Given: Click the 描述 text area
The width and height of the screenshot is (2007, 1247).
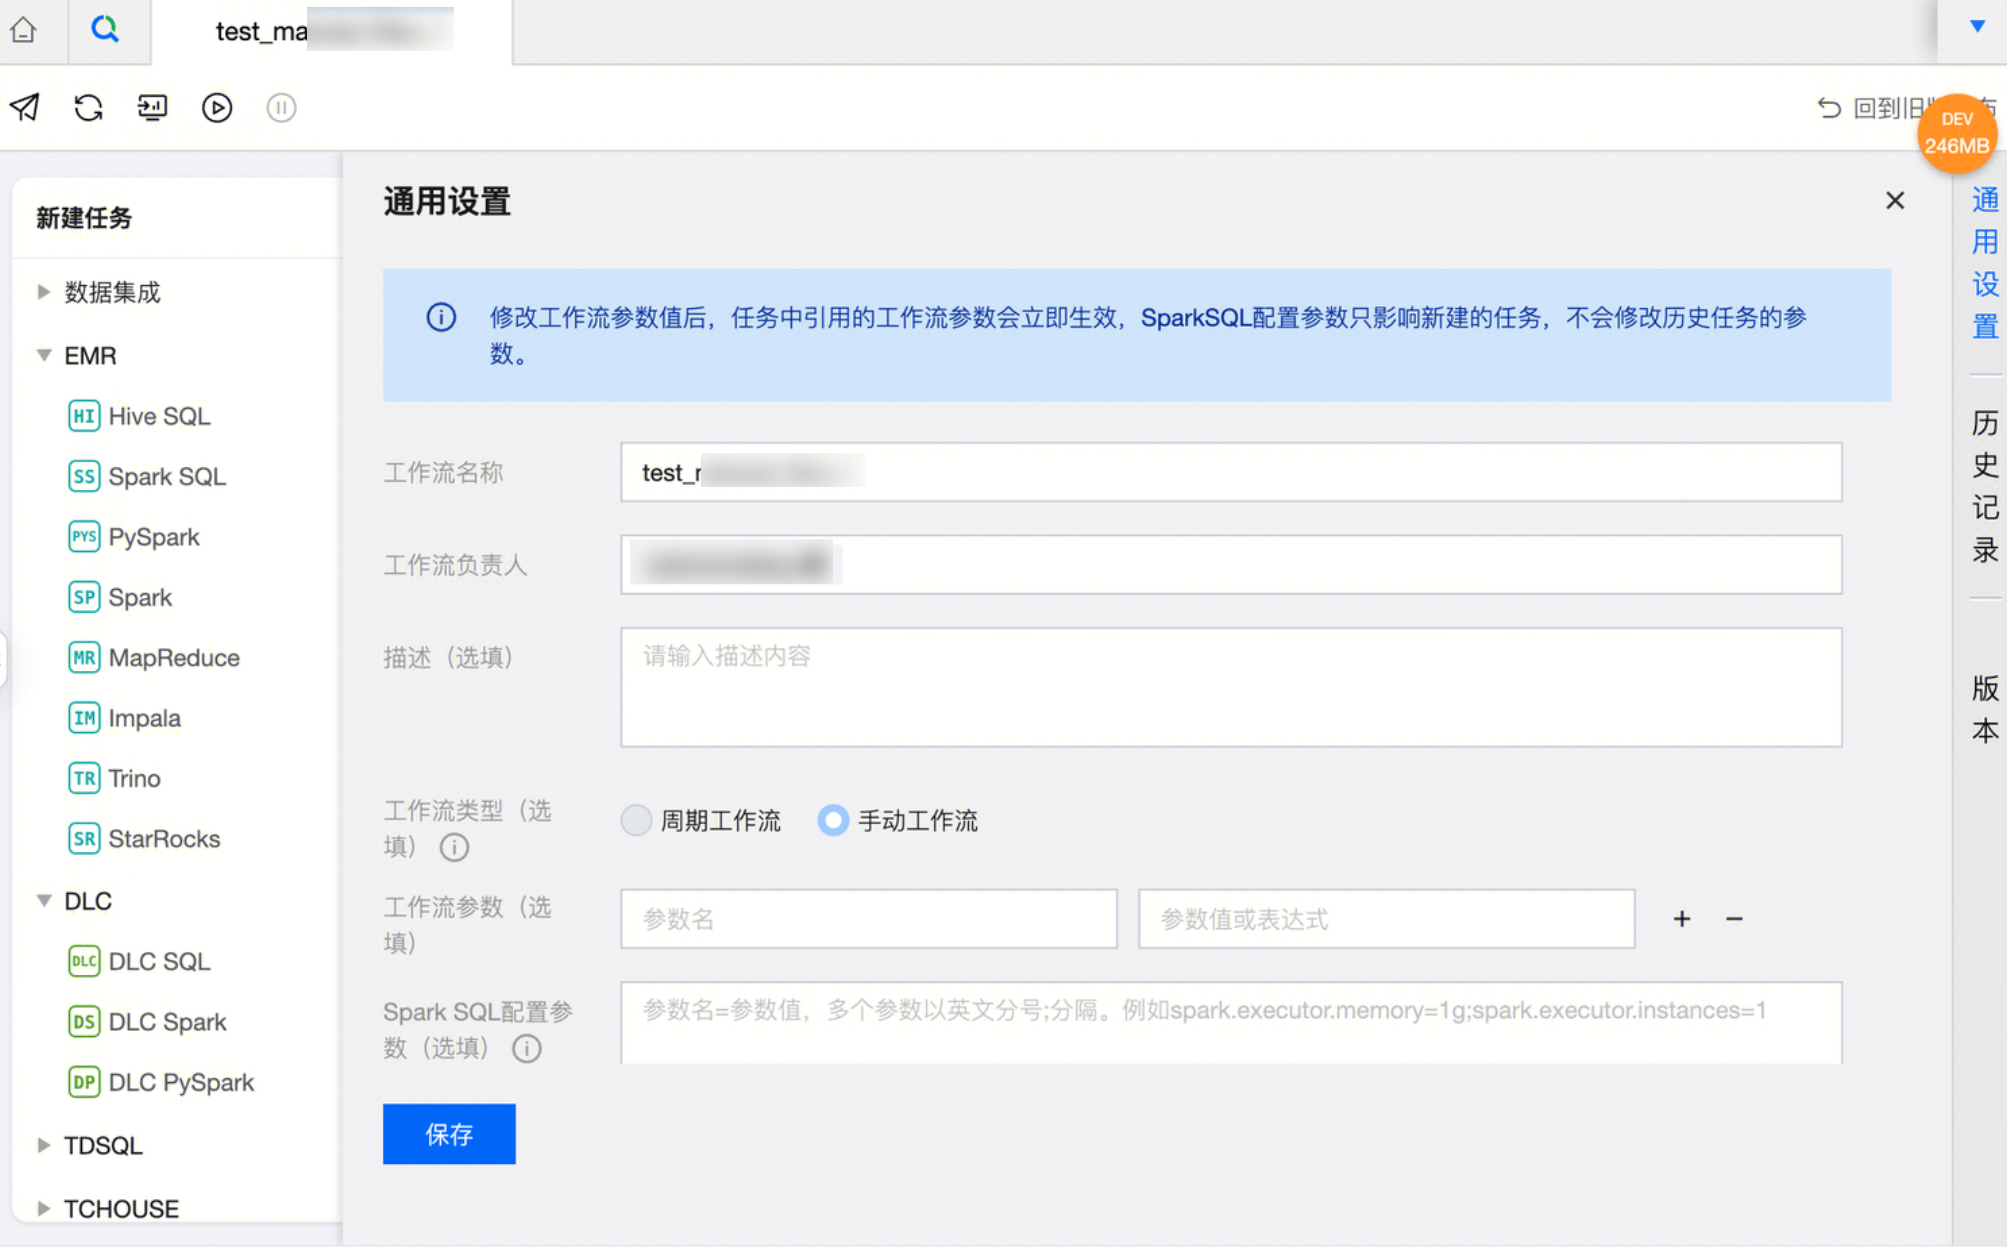Looking at the screenshot, I should tap(1230, 686).
